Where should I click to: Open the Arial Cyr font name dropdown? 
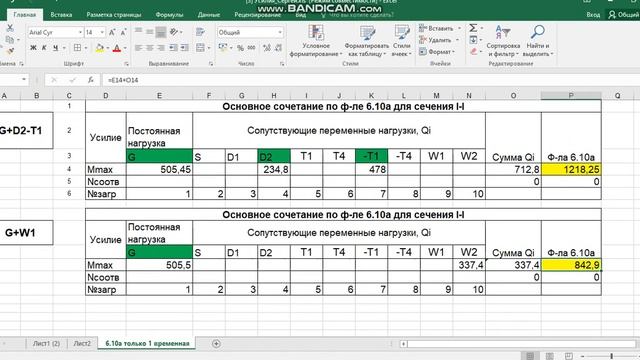(x=80, y=32)
